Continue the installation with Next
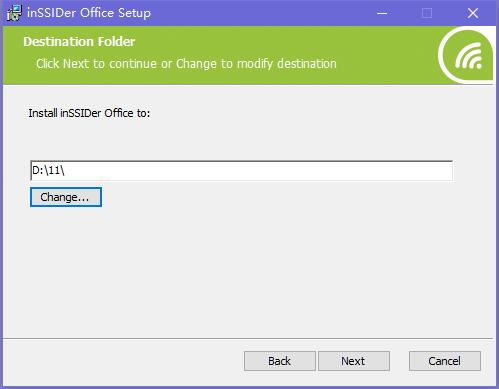 [354, 361]
